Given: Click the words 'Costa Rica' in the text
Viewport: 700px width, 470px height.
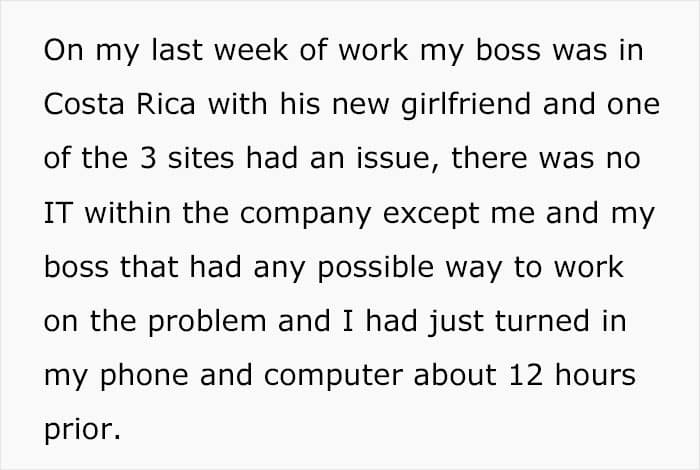Looking at the screenshot, I should tap(120, 104).
